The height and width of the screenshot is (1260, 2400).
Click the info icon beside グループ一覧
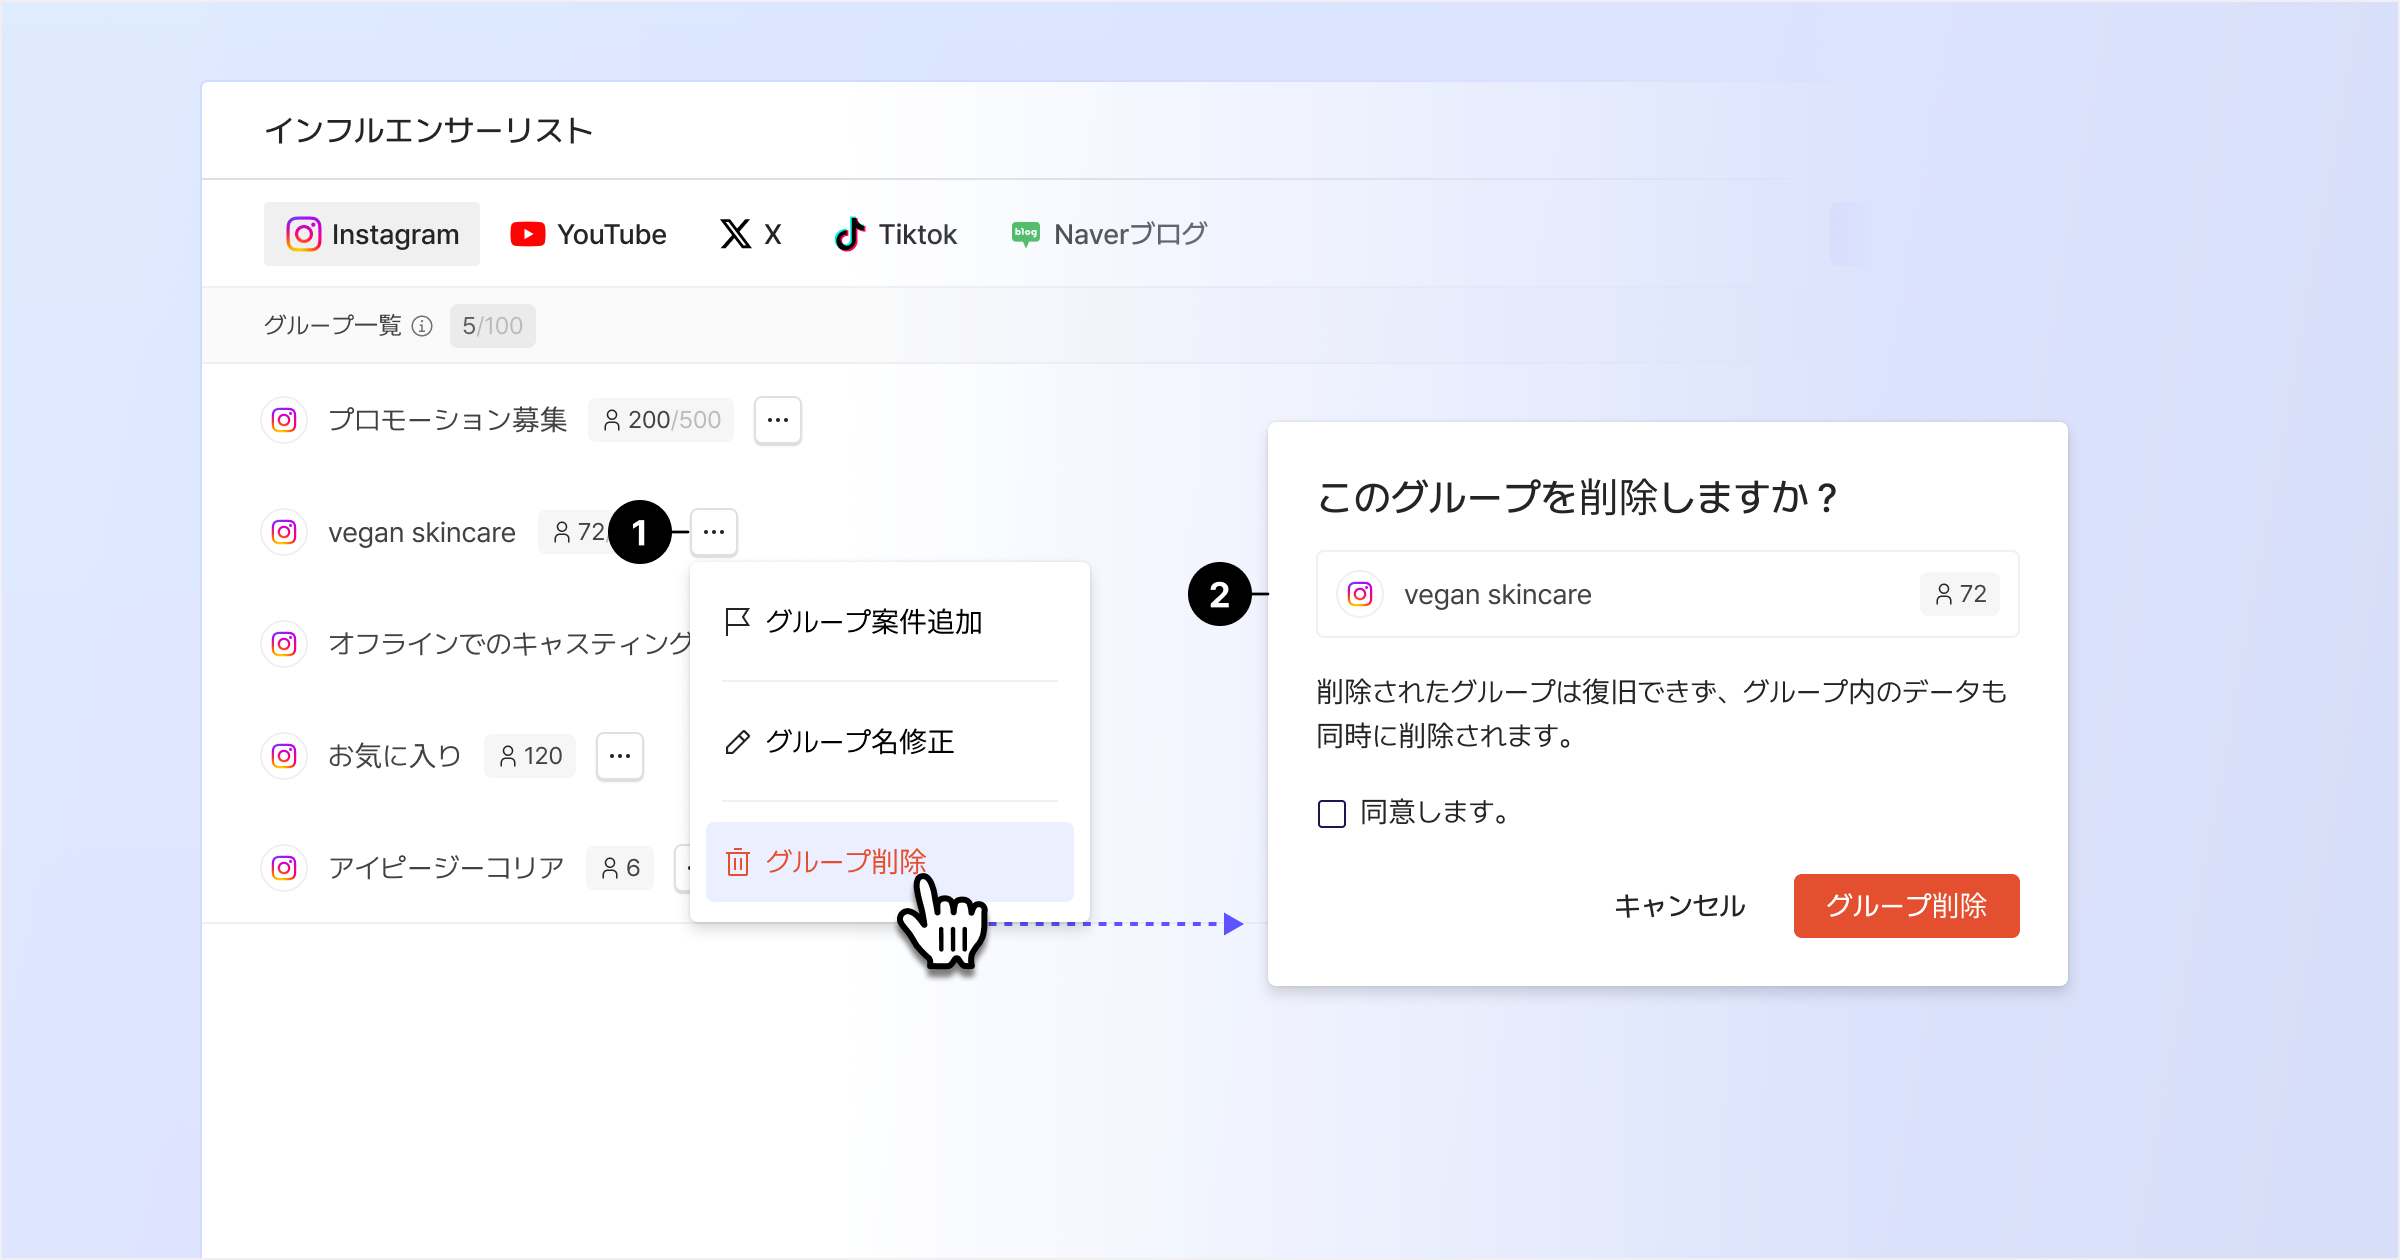point(422,326)
